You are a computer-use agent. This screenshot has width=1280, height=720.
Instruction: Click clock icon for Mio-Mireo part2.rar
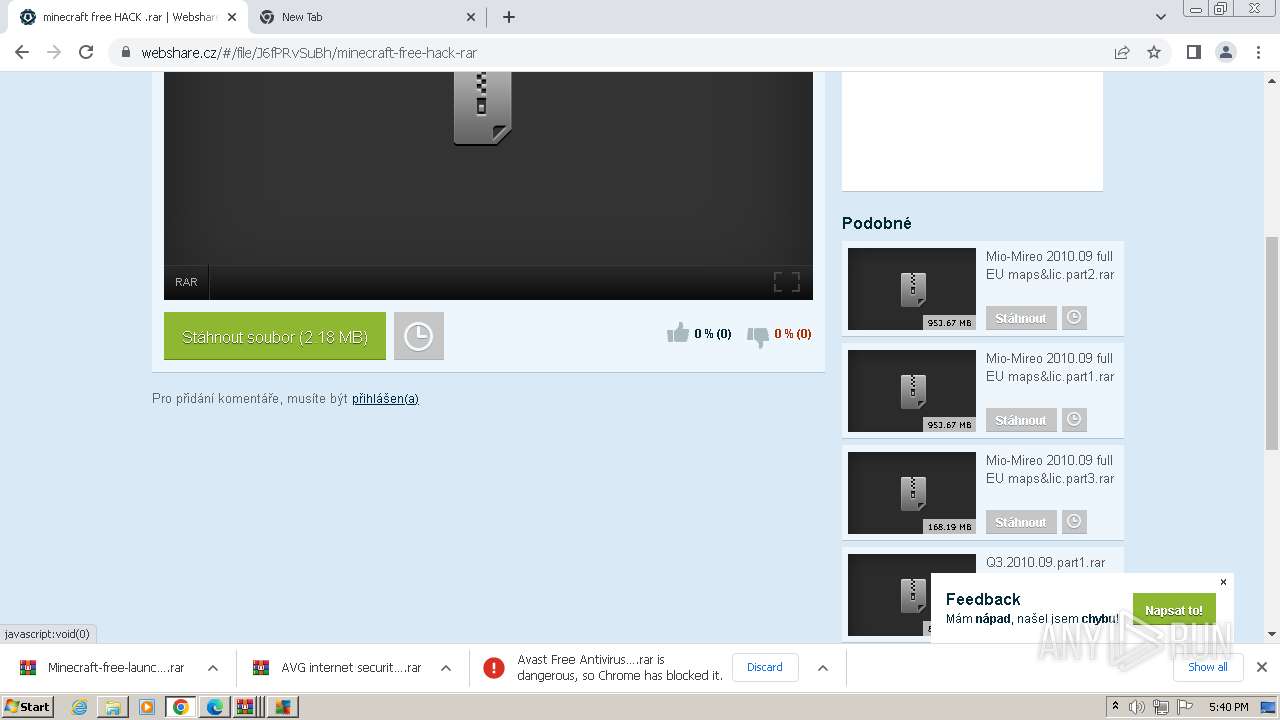(x=1074, y=318)
